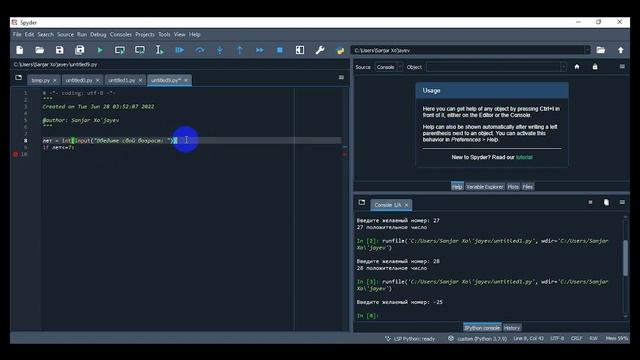Click the LSP Python ready status

[x=410, y=339]
